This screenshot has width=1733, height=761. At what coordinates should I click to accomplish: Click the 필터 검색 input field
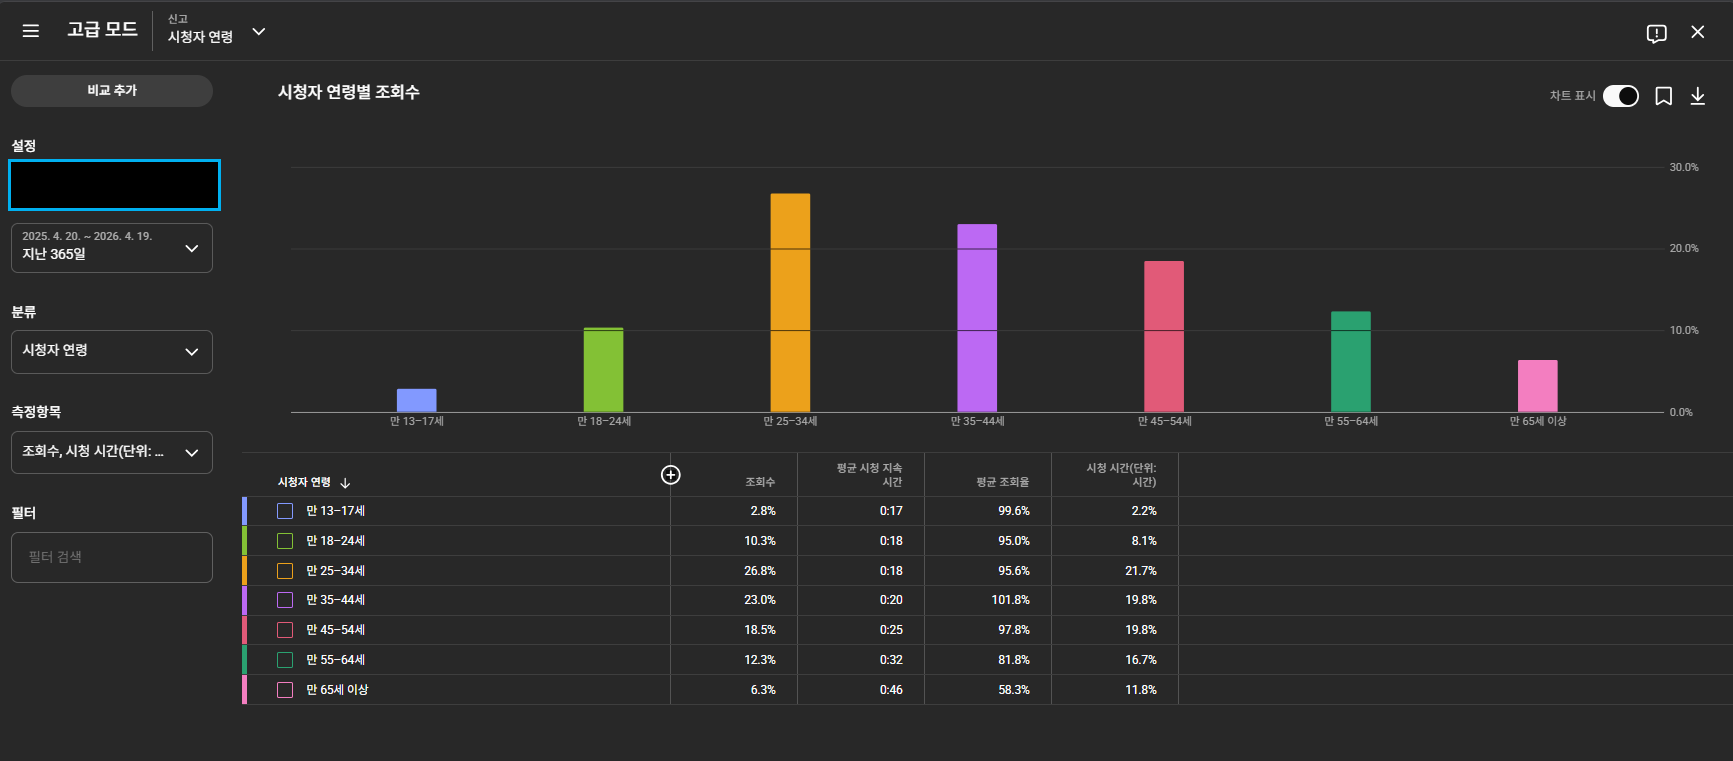pos(112,557)
